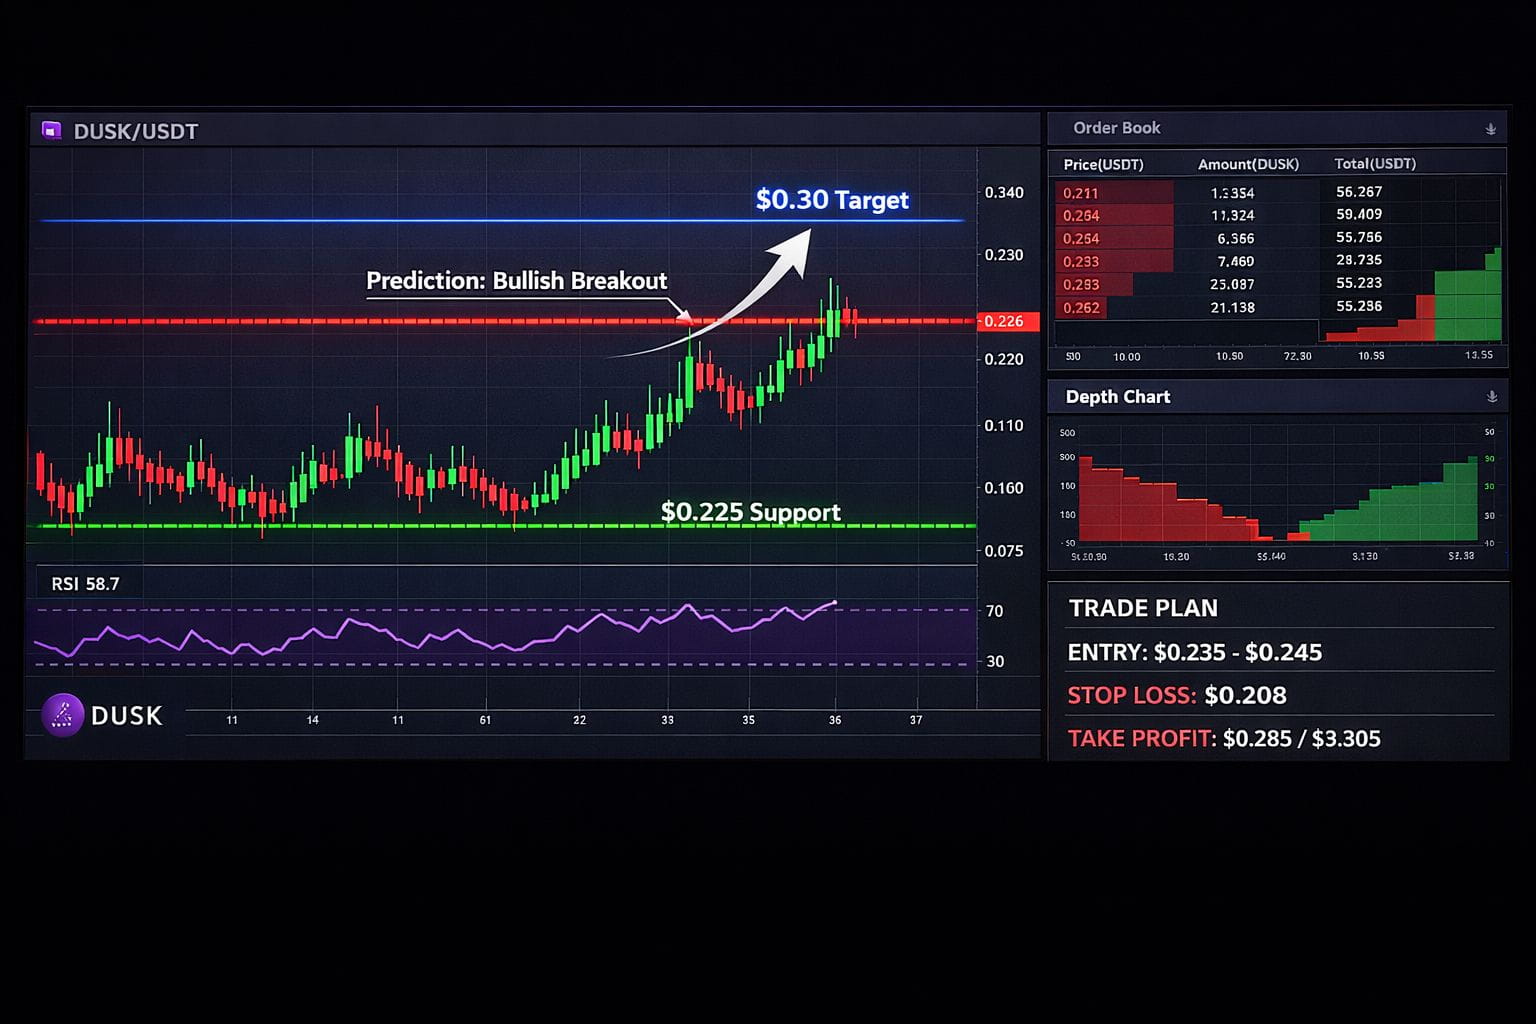Click the 59.409 total cell
The image size is (1536, 1024).
point(1359,214)
